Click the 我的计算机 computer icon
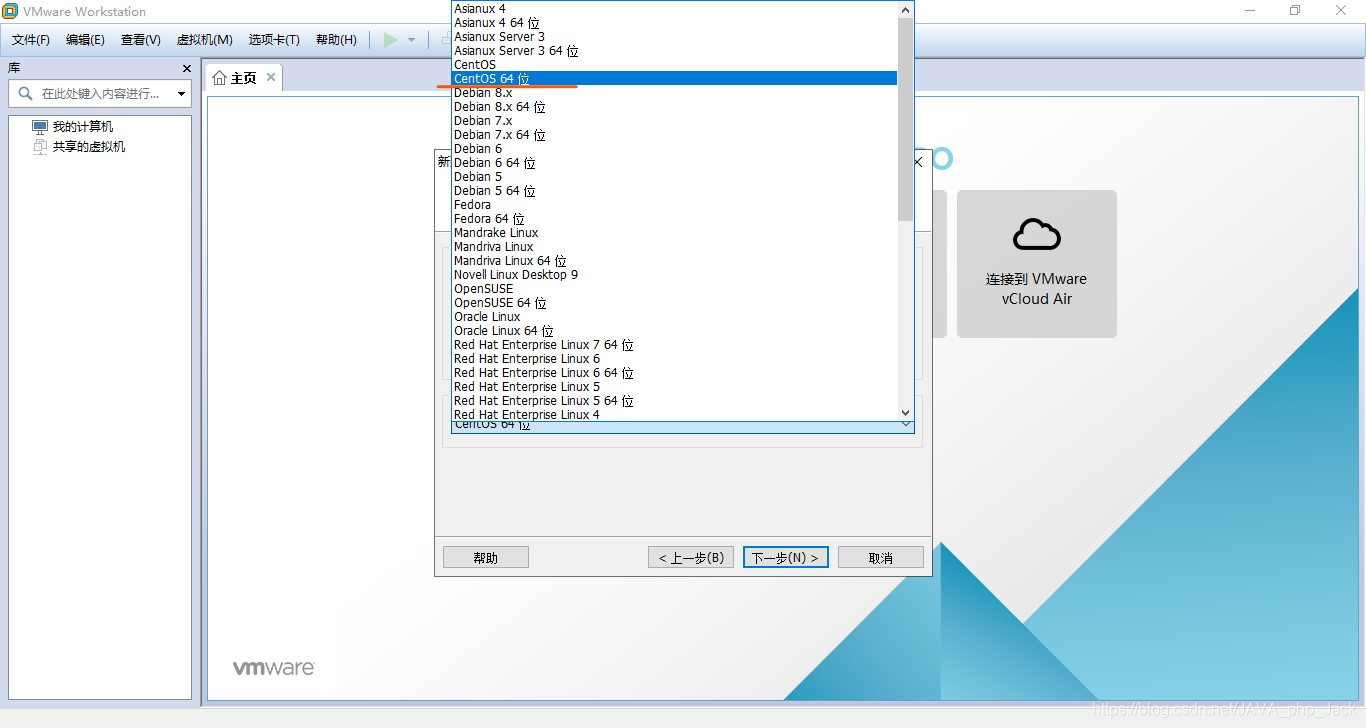The image size is (1366, 728). pos(40,127)
